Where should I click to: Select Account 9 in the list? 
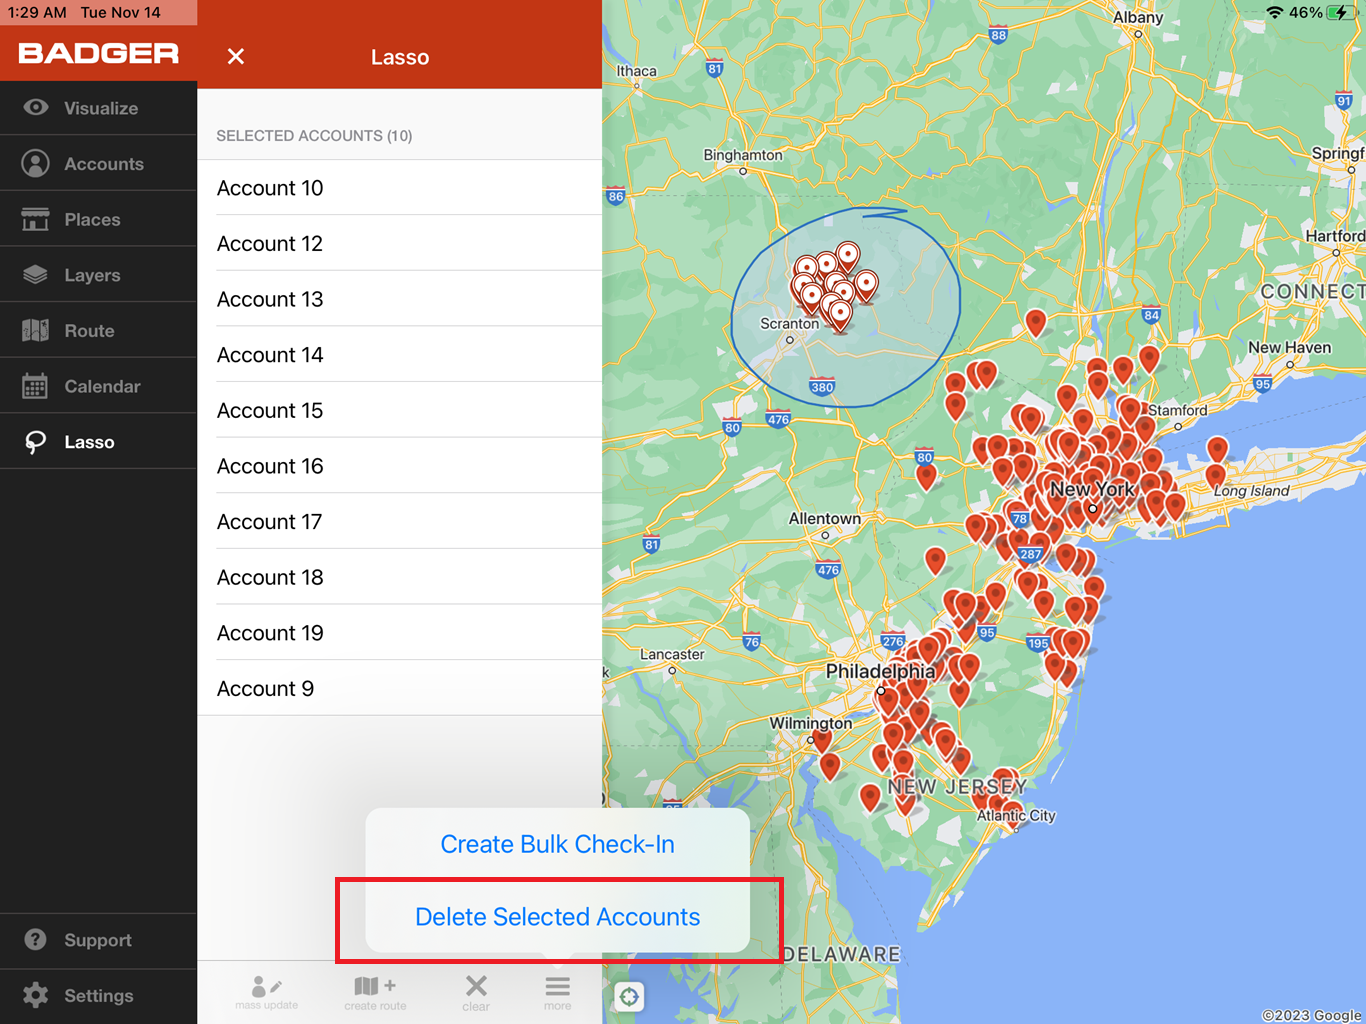(400, 688)
